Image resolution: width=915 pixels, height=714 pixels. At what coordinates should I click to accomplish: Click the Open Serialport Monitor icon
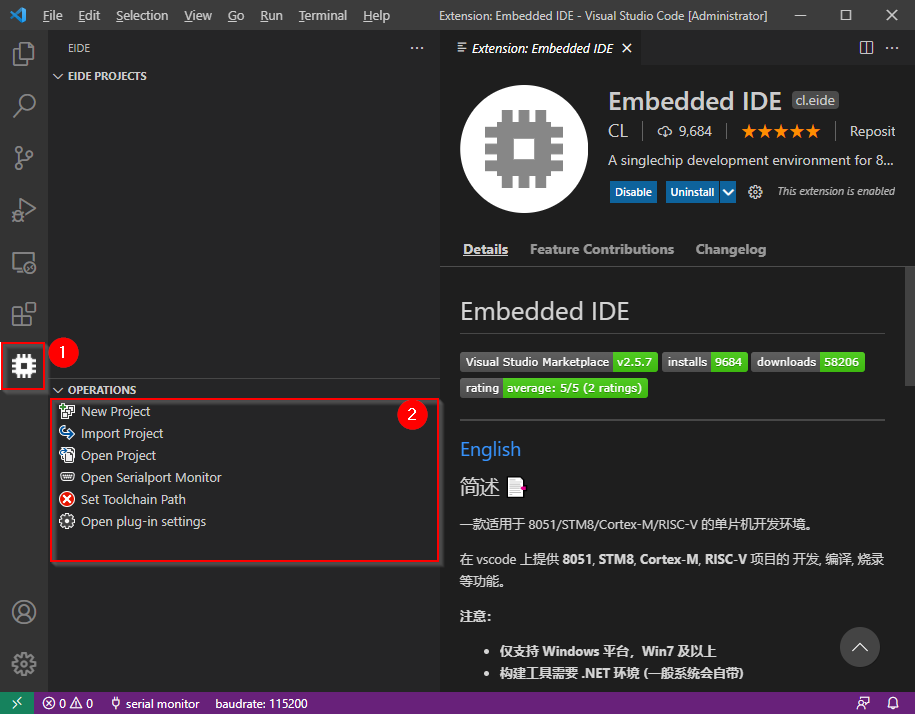pyautogui.click(x=67, y=477)
